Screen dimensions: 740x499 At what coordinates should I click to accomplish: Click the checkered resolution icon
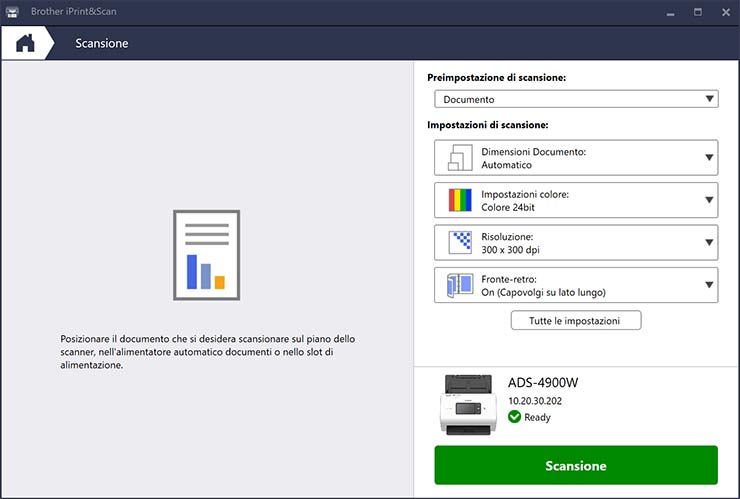point(460,242)
